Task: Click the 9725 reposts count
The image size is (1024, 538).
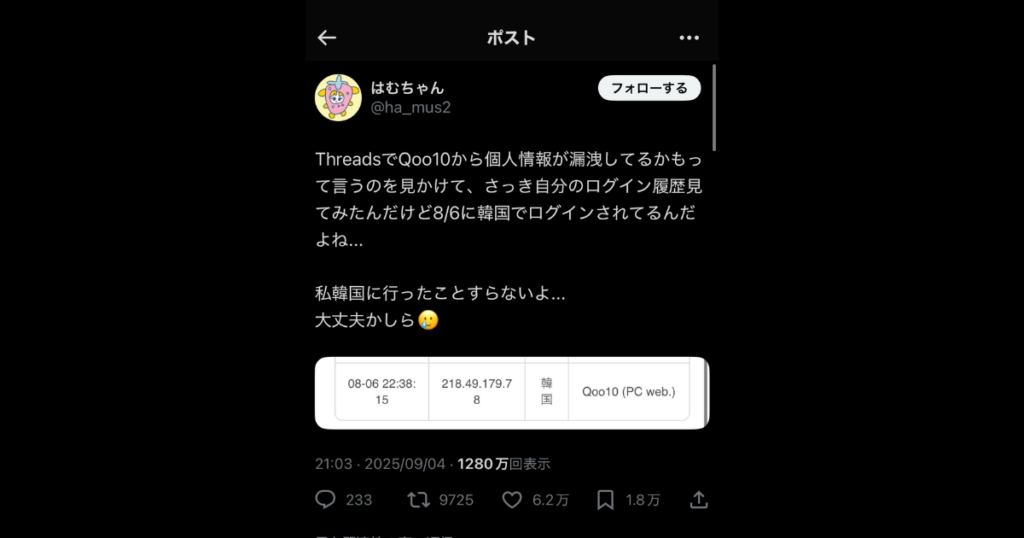Action: coord(456,500)
